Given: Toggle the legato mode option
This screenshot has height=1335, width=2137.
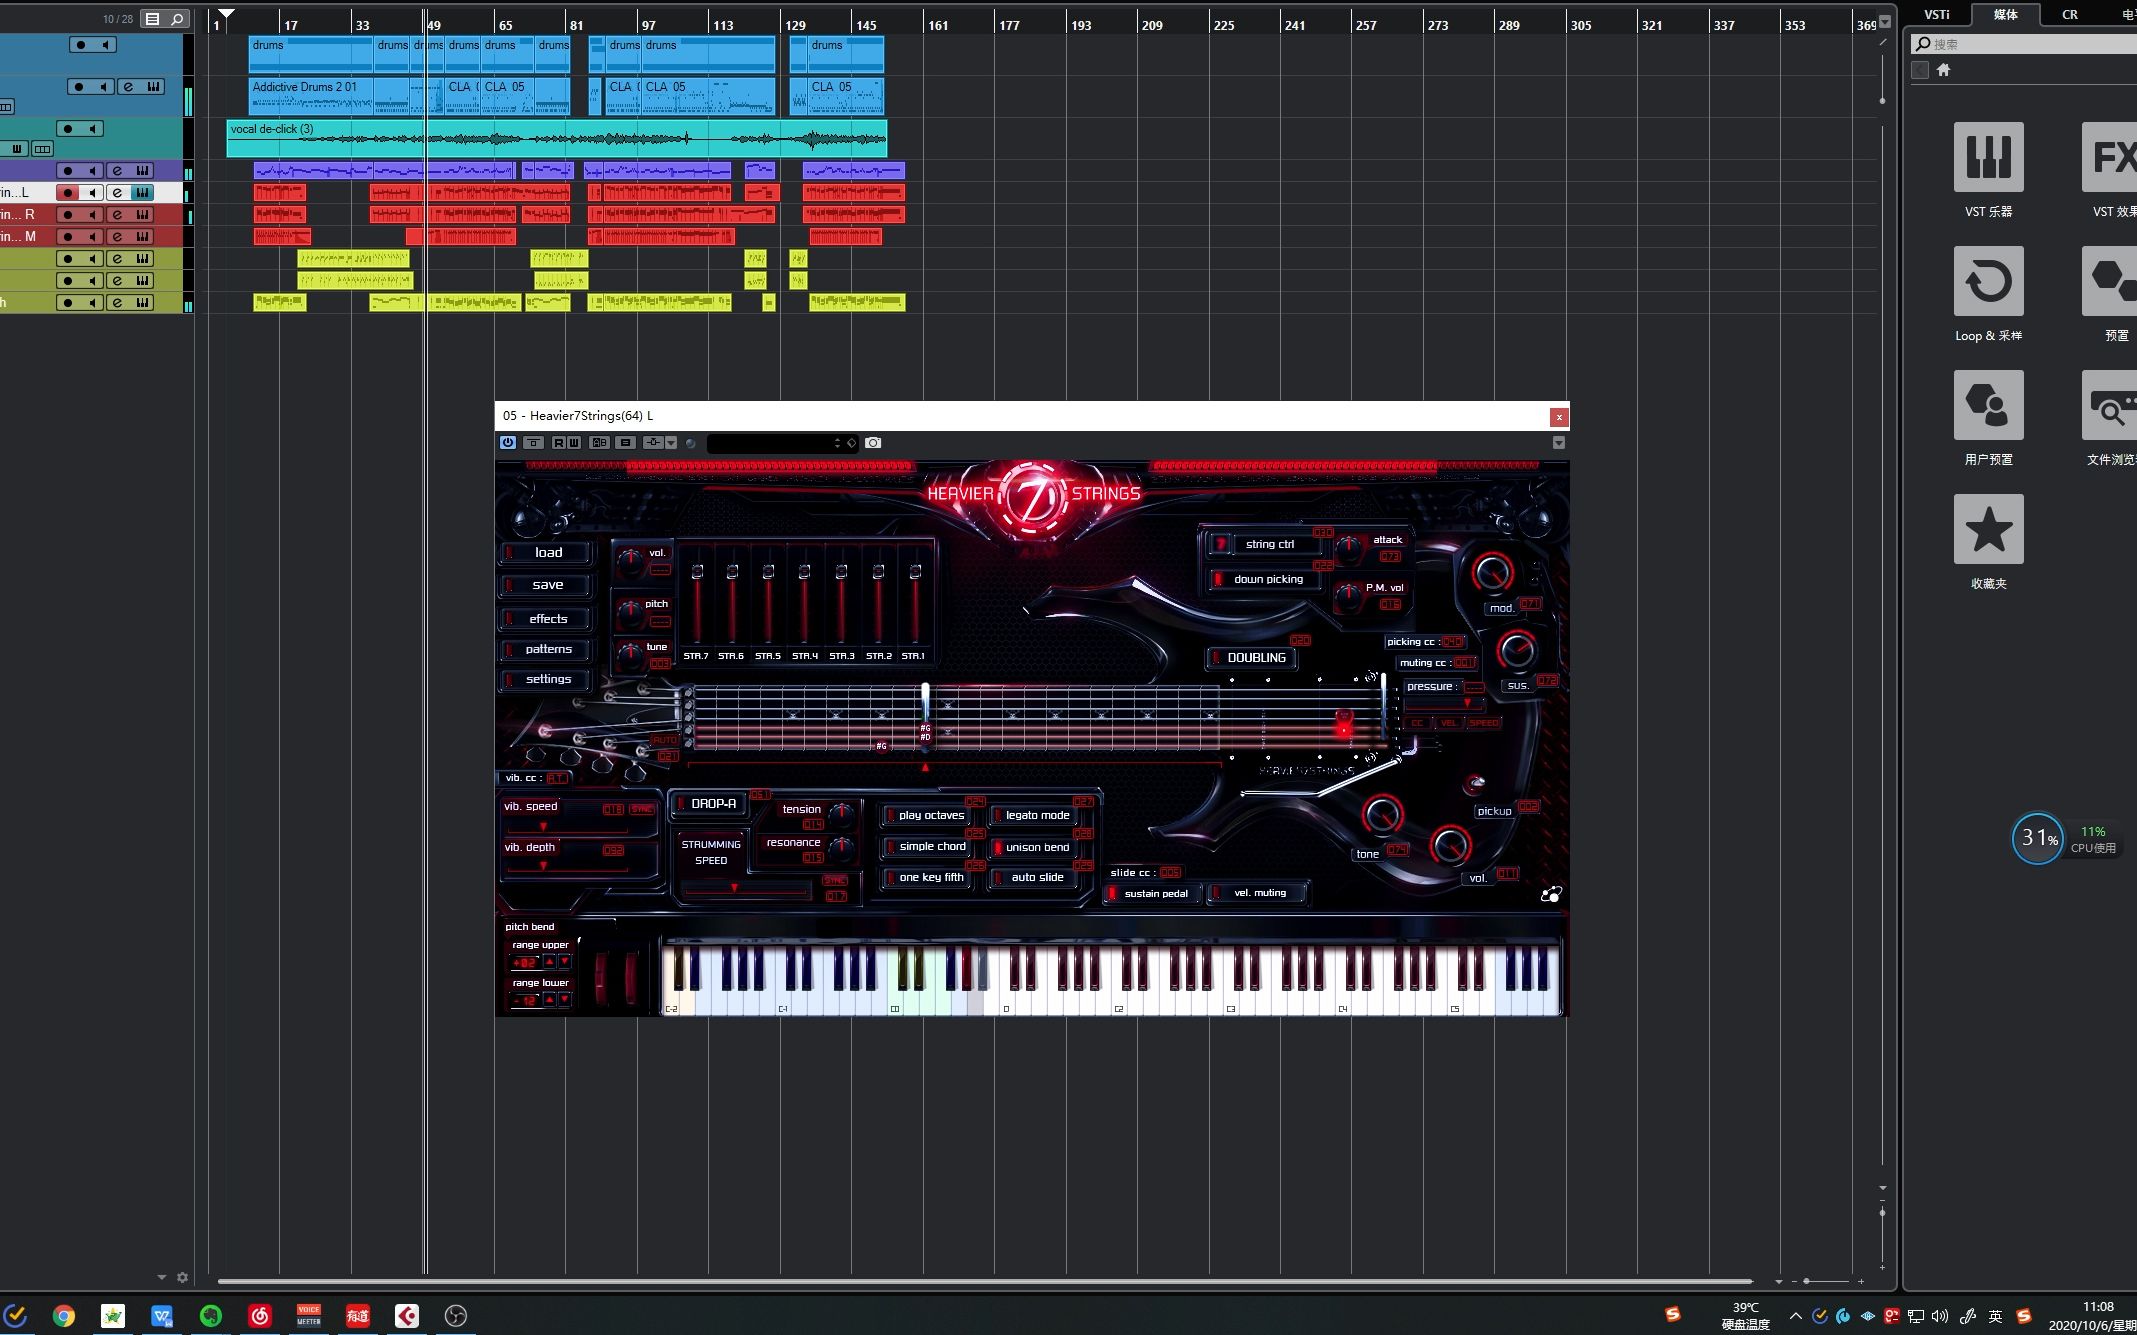Looking at the screenshot, I should click(x=1036, y=816).
